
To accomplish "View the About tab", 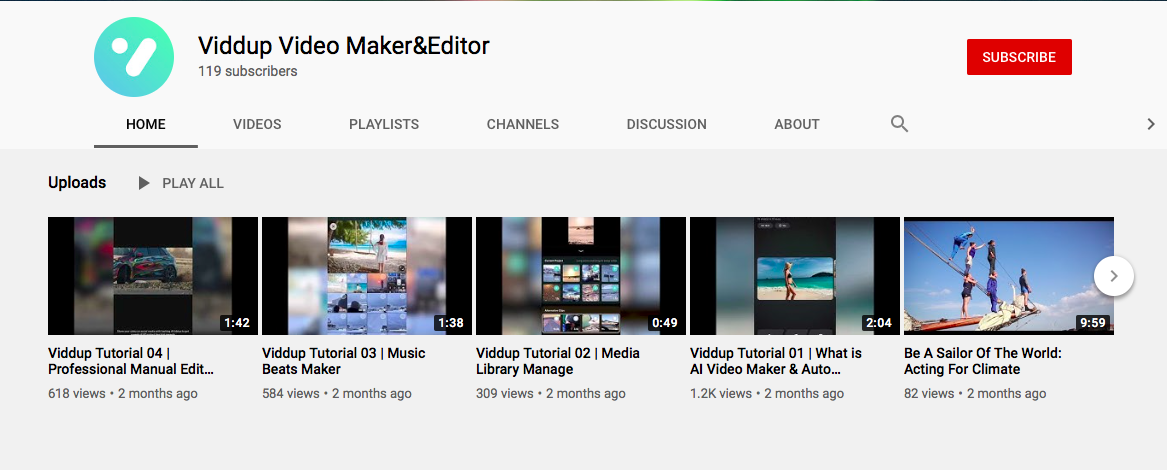I will 797,125.
